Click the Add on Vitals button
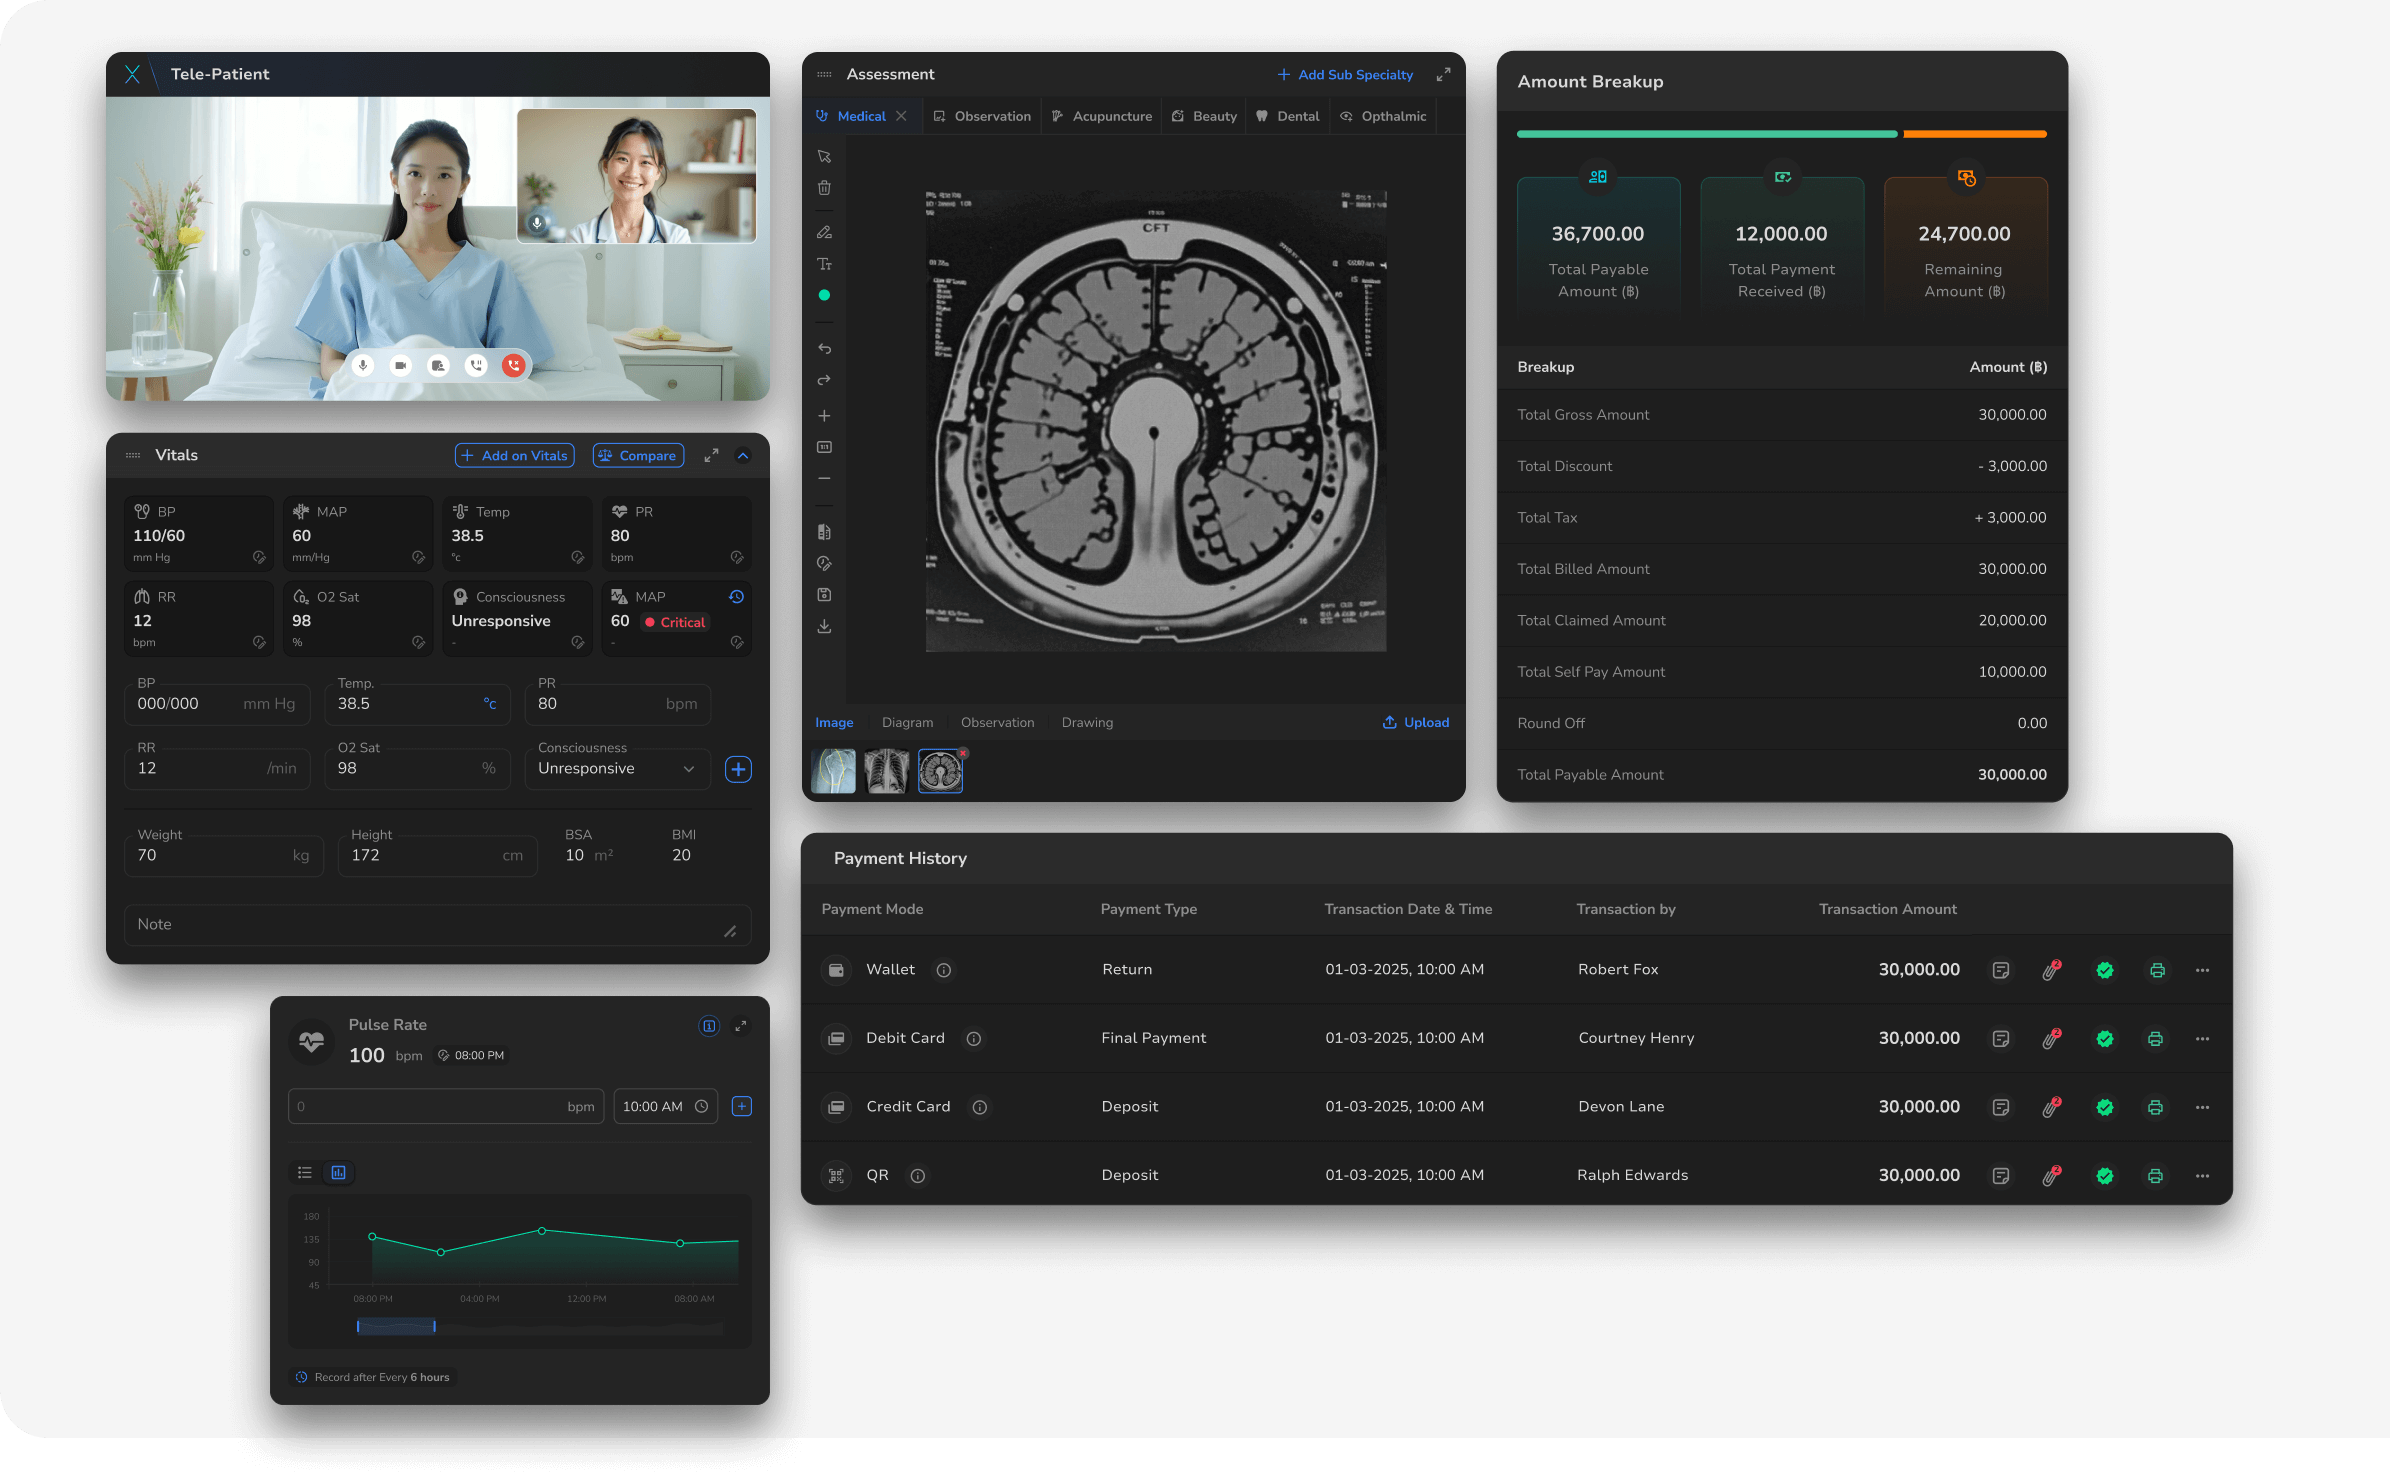Viewport: 2390px width, 1478px height. pyautogui.click(x=515, y=456)
